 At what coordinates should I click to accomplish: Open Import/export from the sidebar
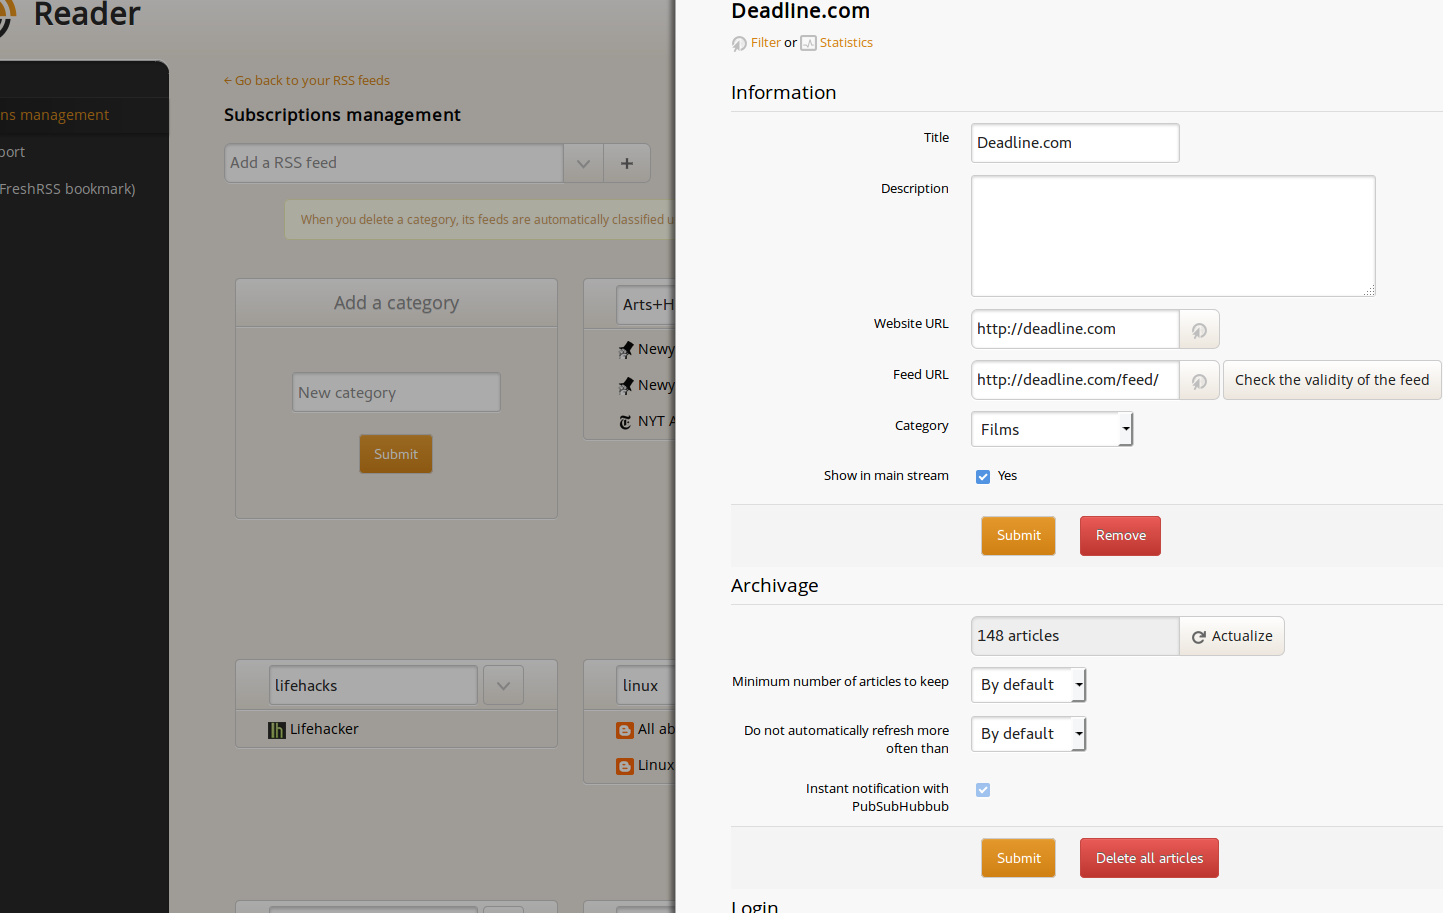click(13, 151)
